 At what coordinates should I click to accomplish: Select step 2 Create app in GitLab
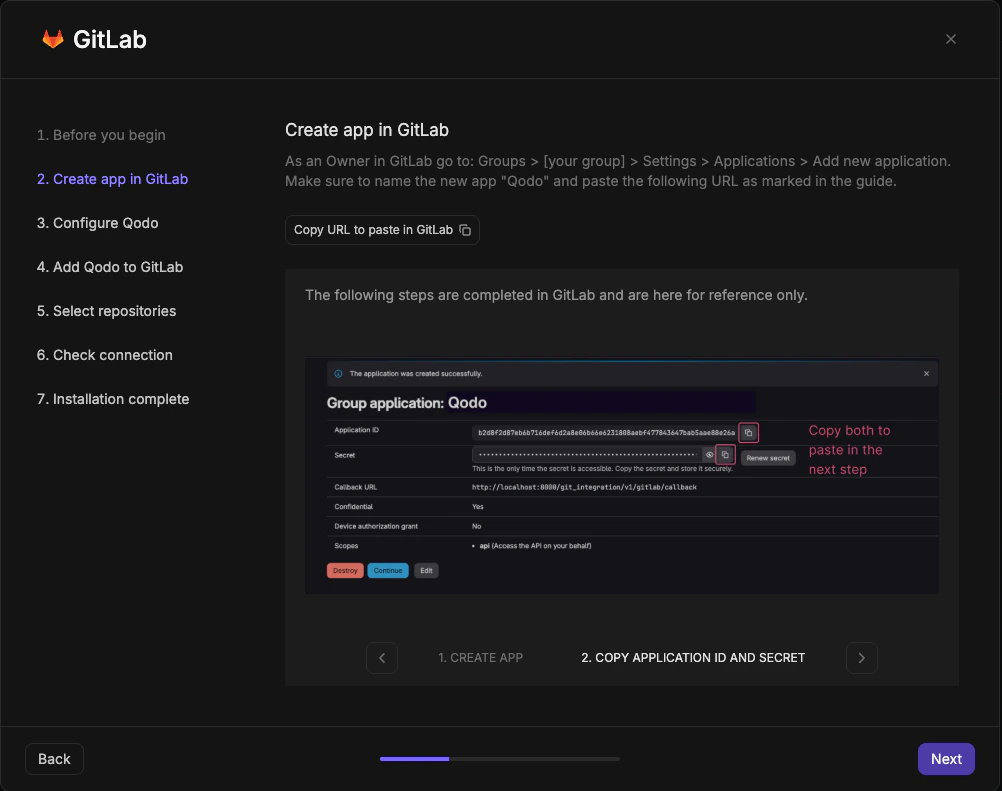tap(112, 179)
